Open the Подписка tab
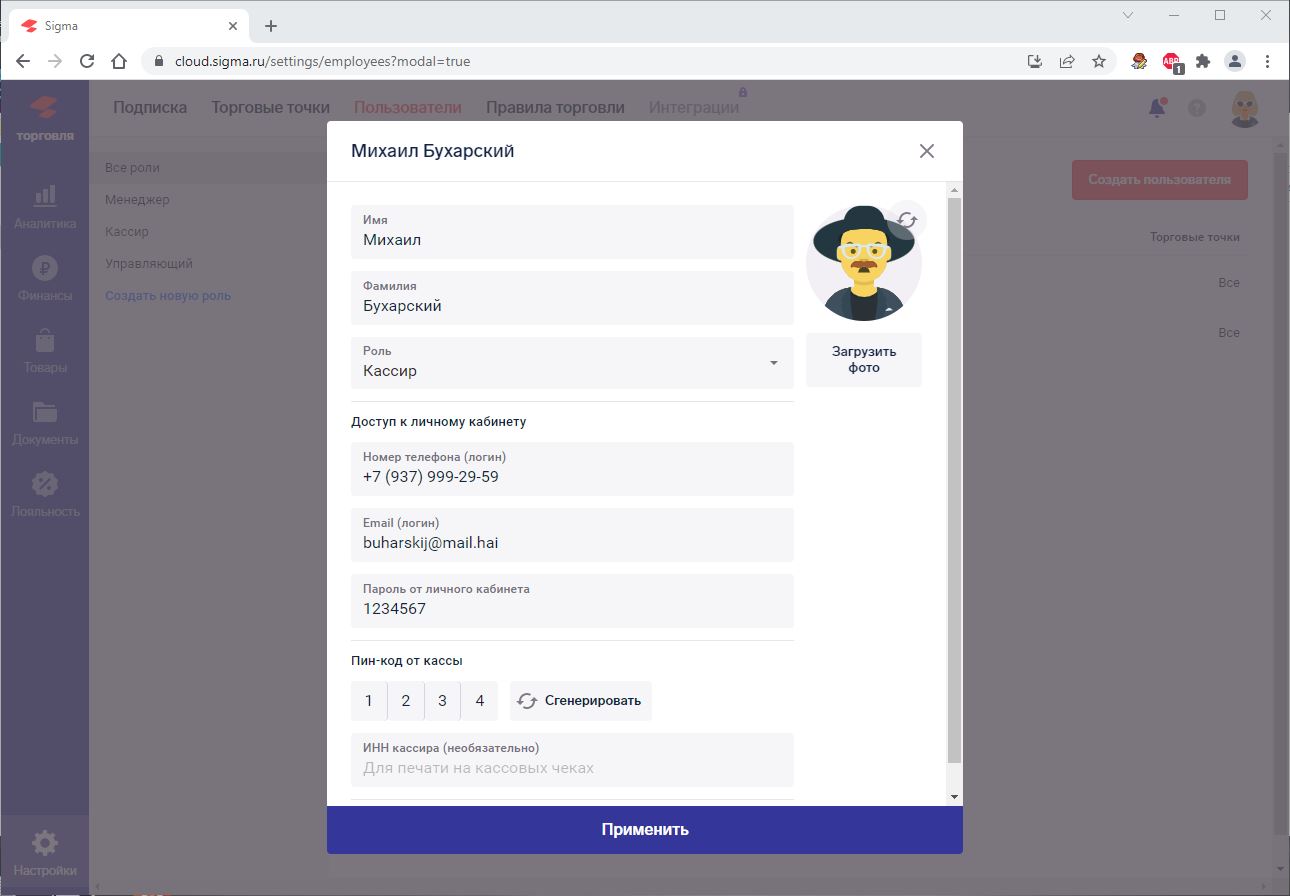1290x896 pixels. click(x=149, y=107)
